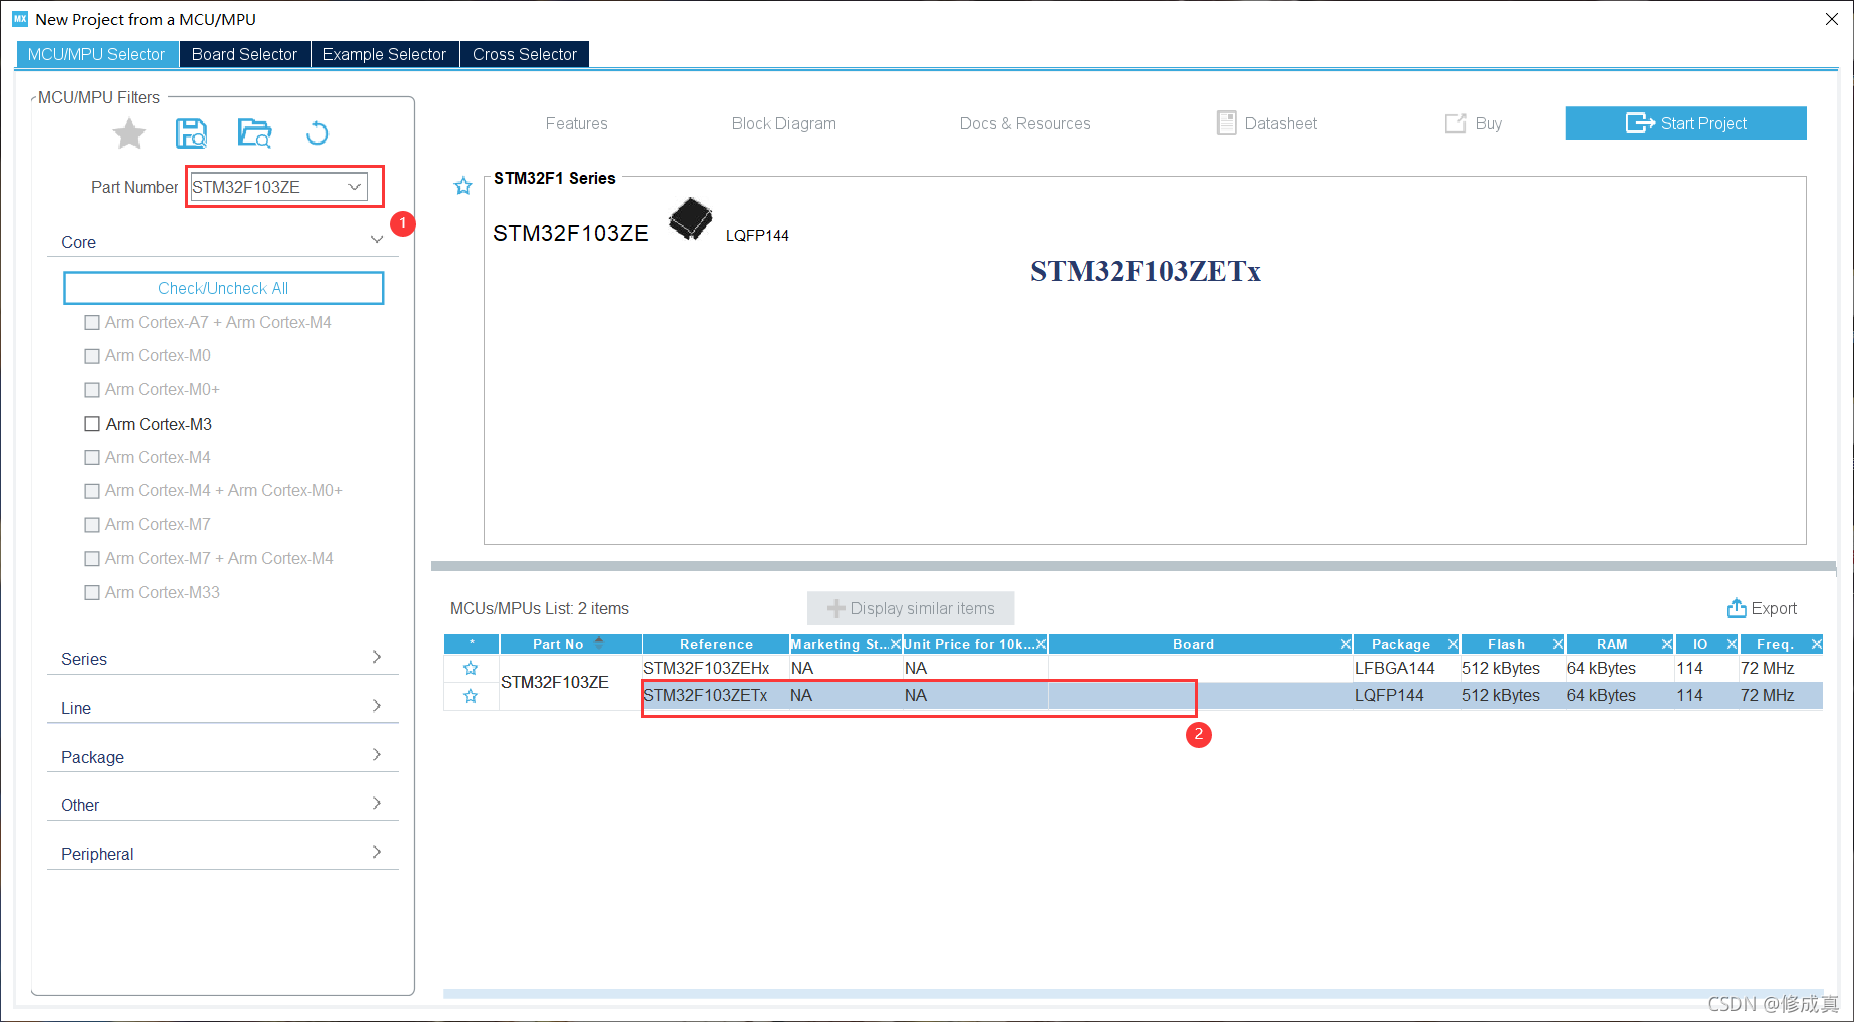Screen dimensions: 1854x1022
Task: Click the STM32F103ZE part number cell
Action: [570, 682]
